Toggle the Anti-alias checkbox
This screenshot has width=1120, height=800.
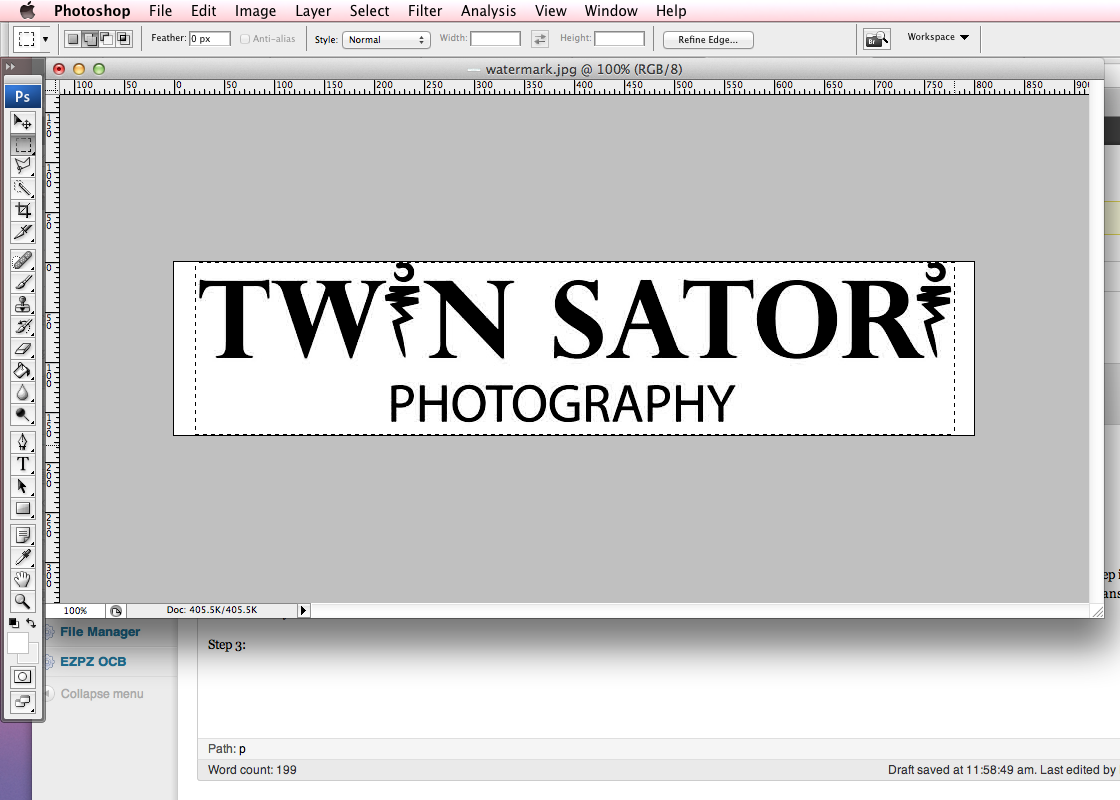pyautogui.click(x=245, y=39)
